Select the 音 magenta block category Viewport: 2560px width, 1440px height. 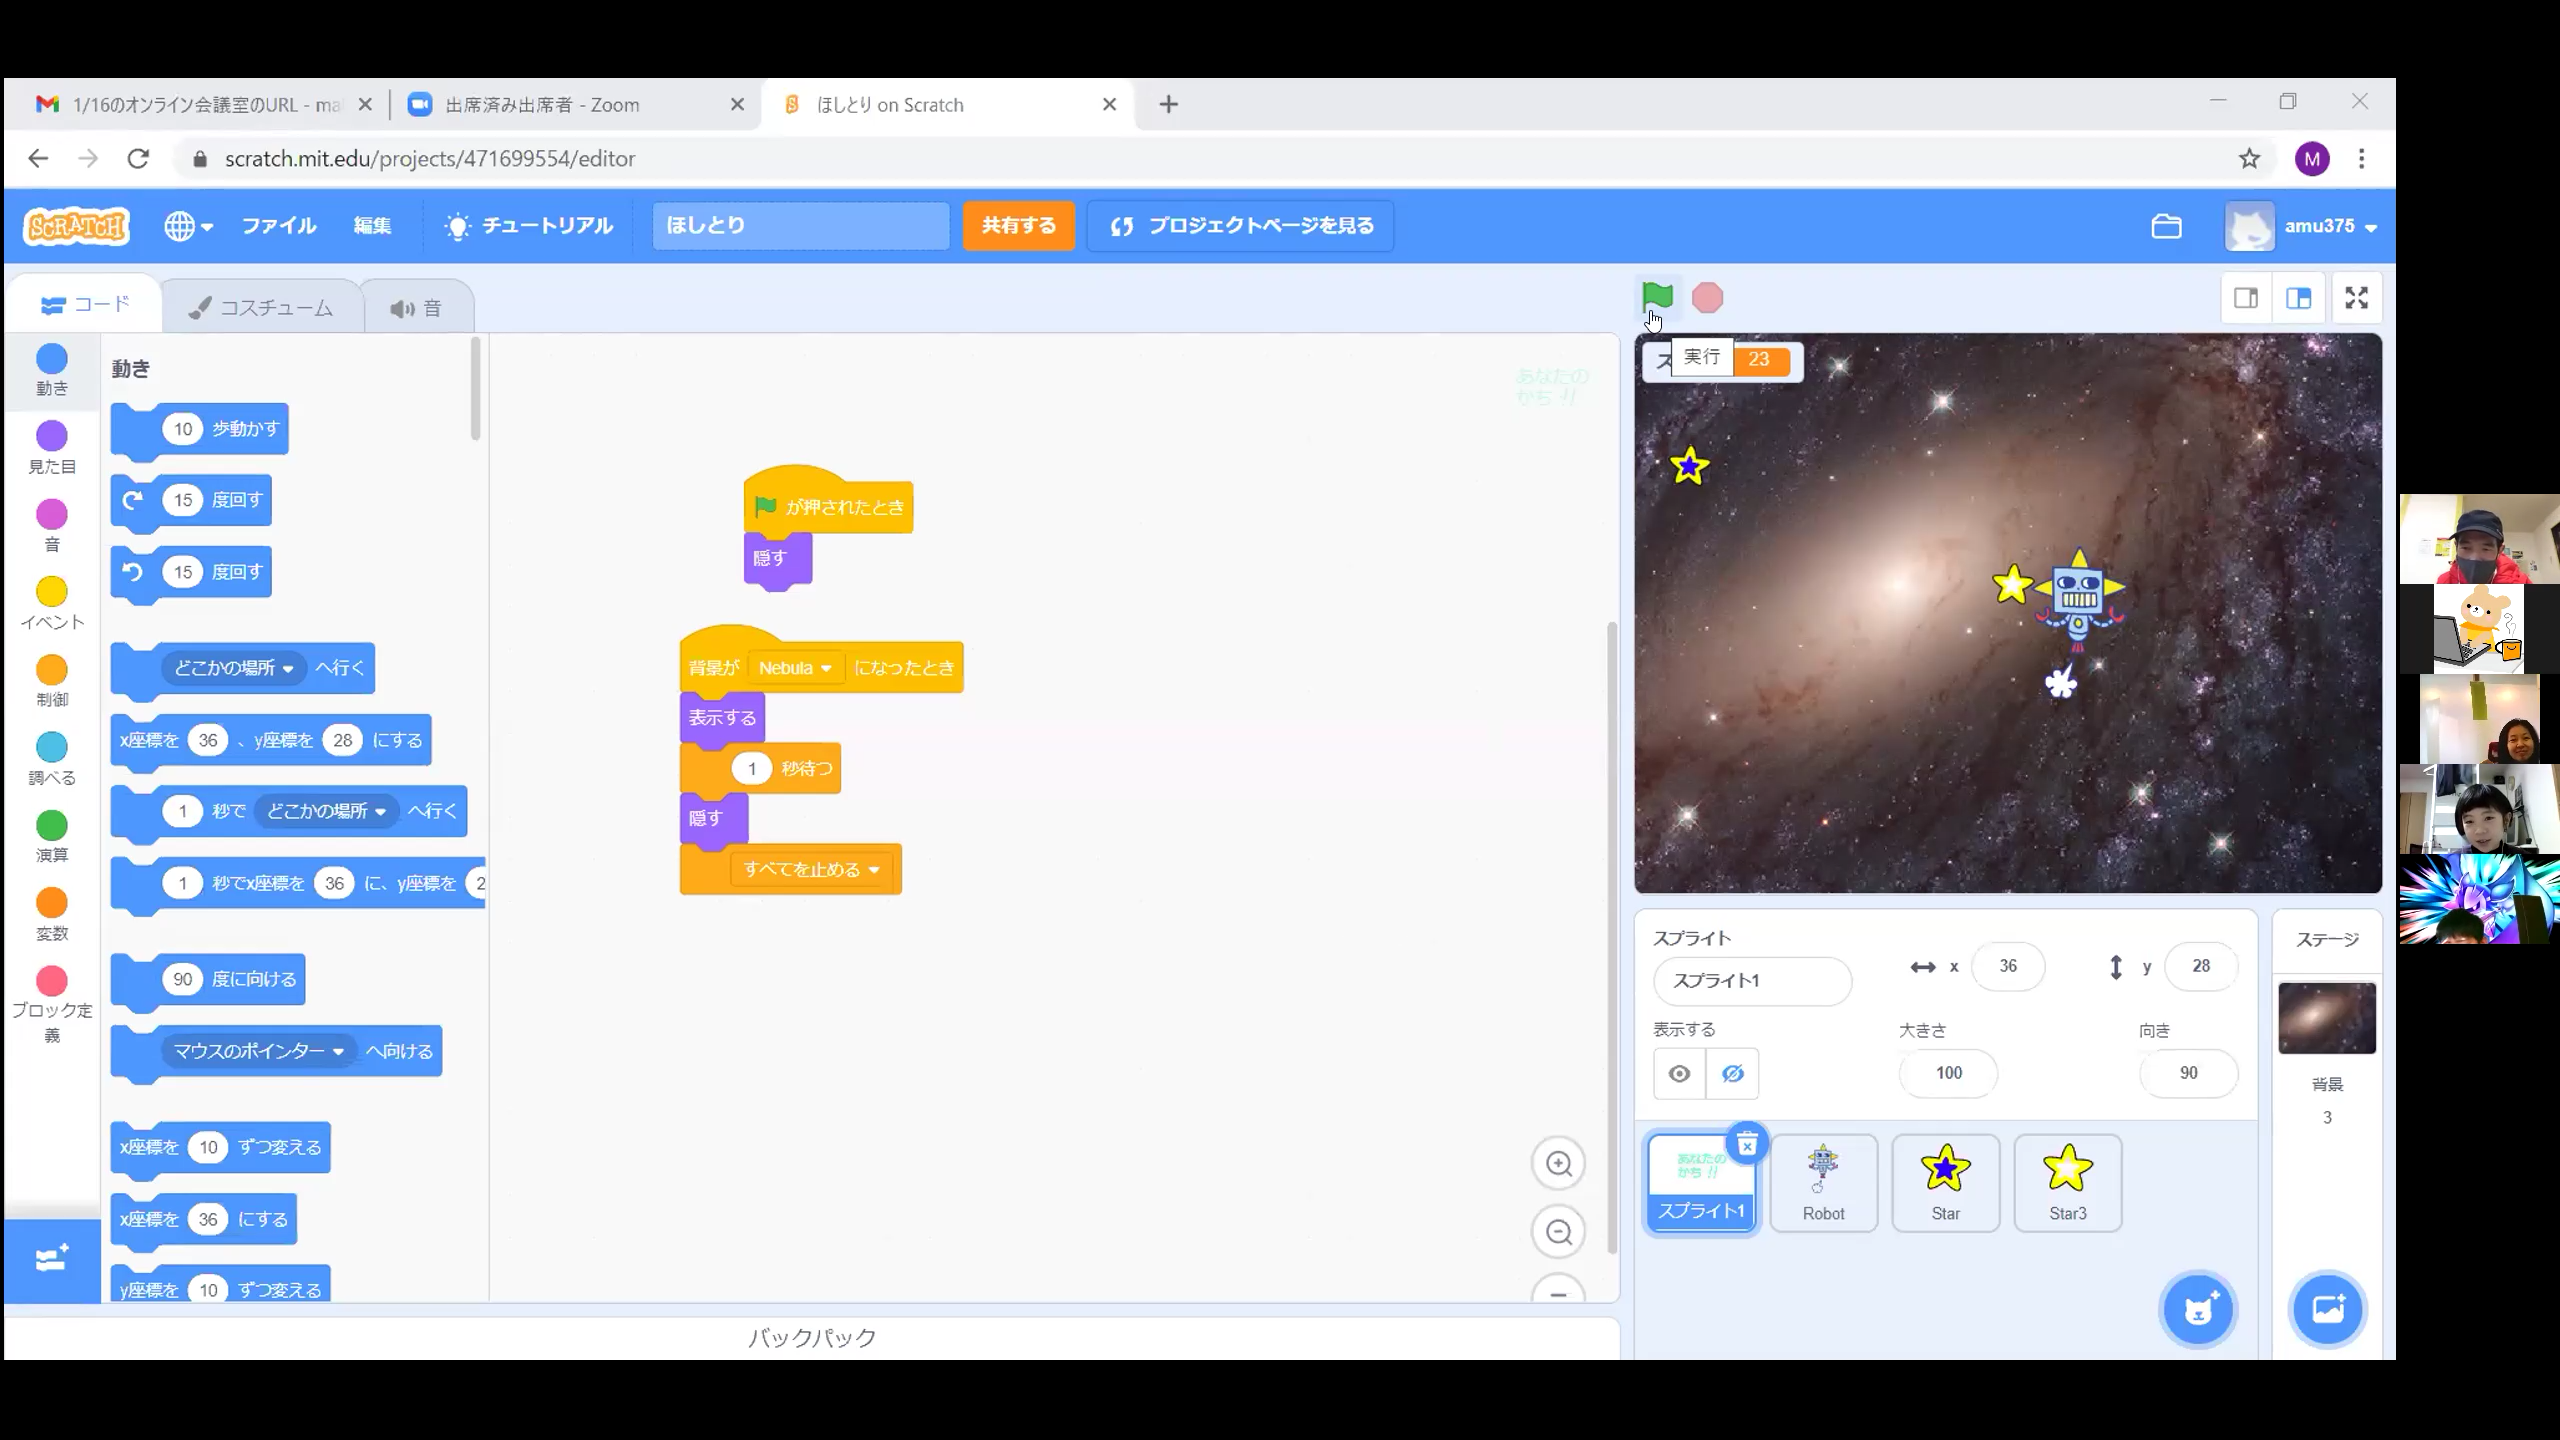[52, 526]
